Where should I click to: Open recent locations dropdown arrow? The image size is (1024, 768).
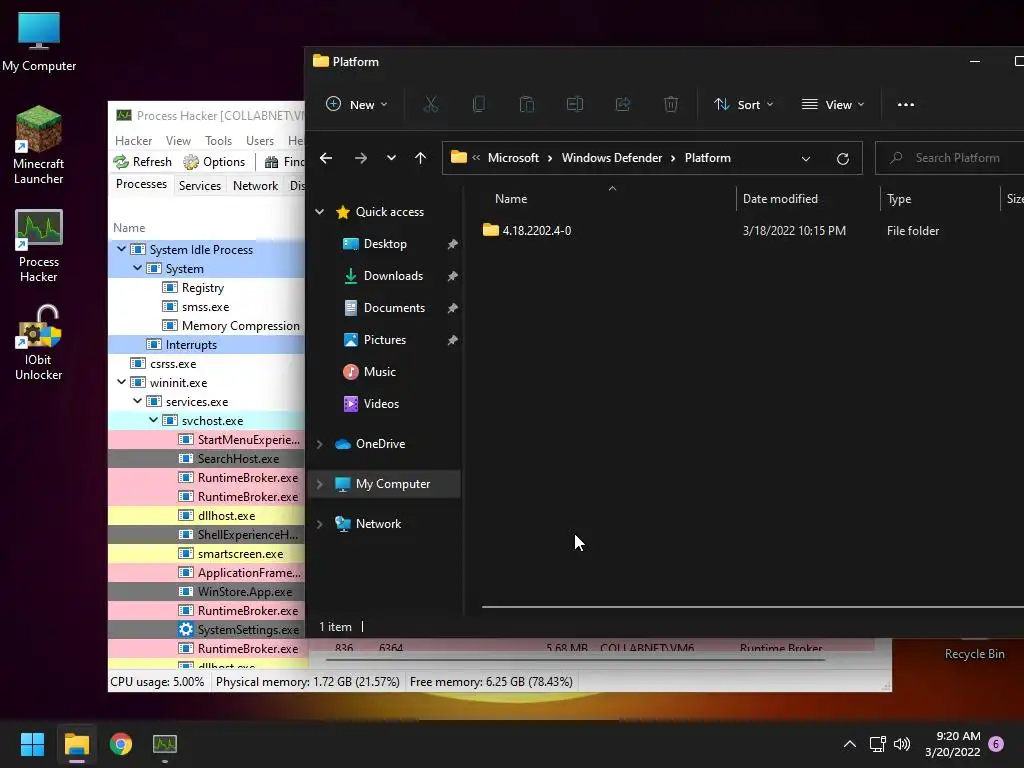pos(391,158)
